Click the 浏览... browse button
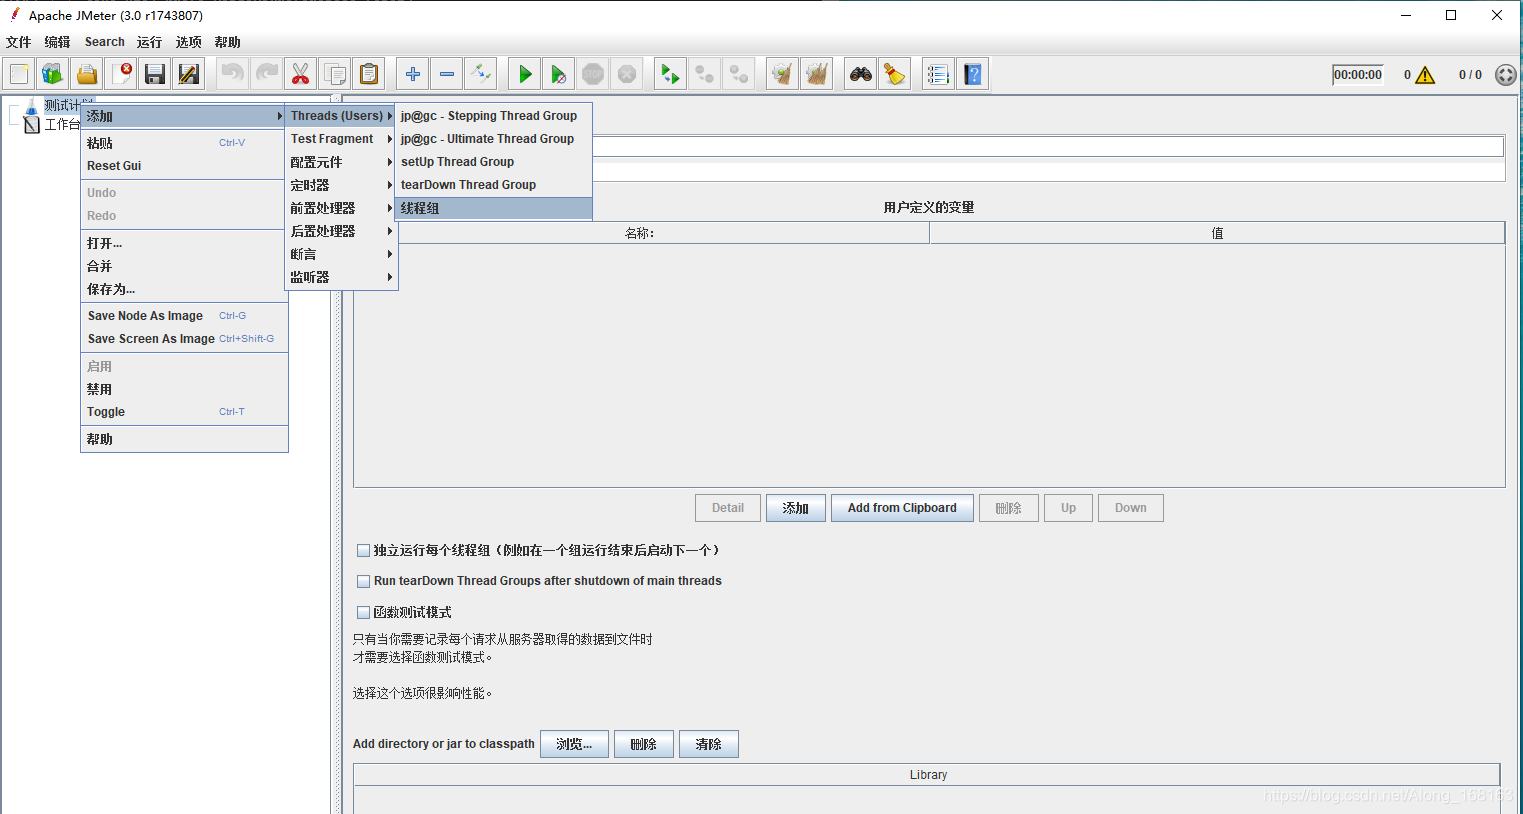This screenshot has width=1523, height=814. 574,744
